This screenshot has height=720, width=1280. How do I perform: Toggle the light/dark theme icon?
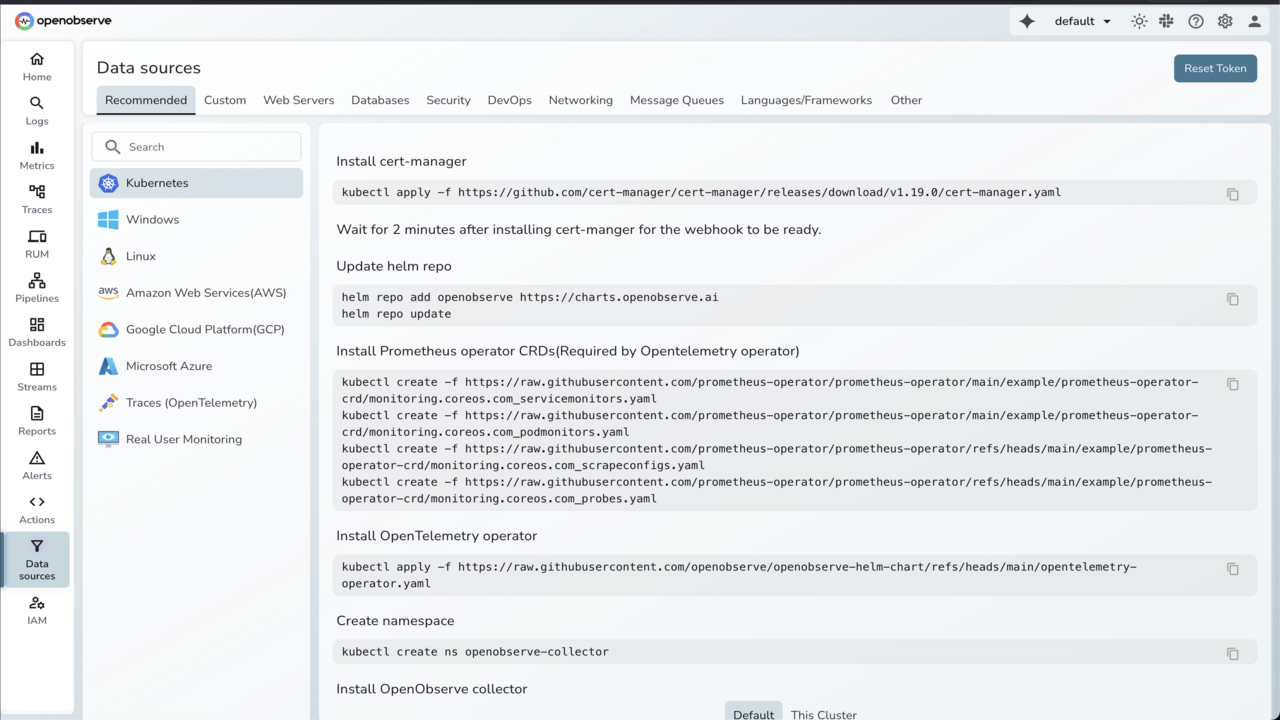[1139, 21]
